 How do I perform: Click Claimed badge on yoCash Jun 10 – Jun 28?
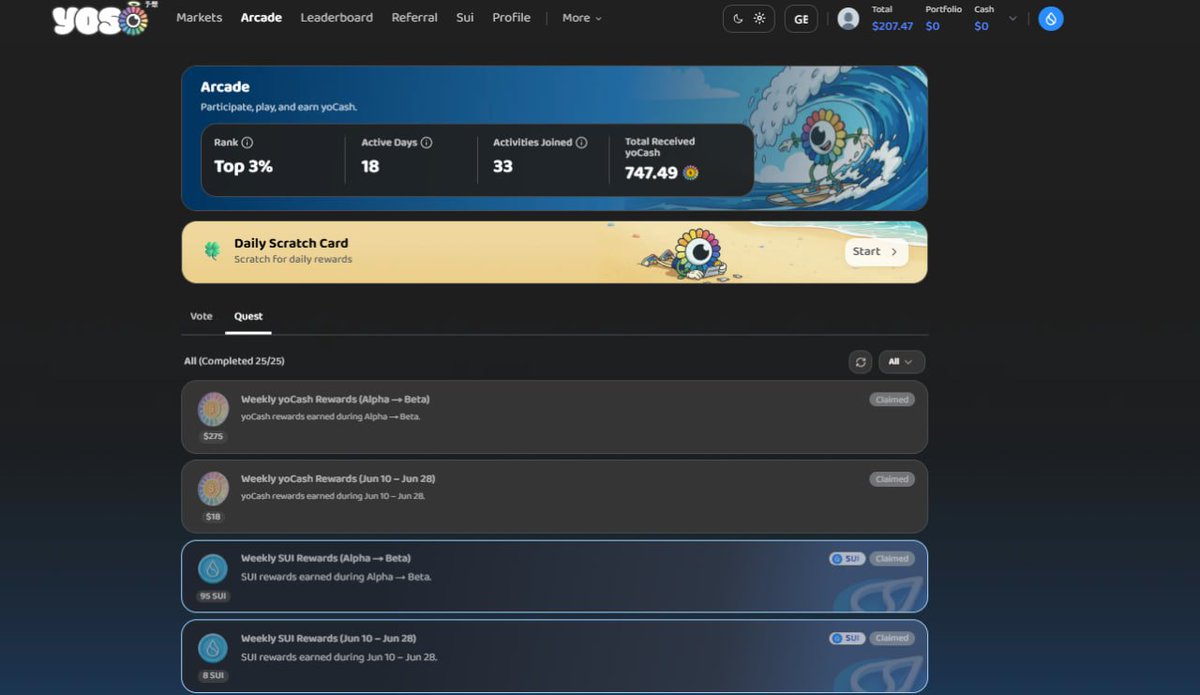[891, 479]
